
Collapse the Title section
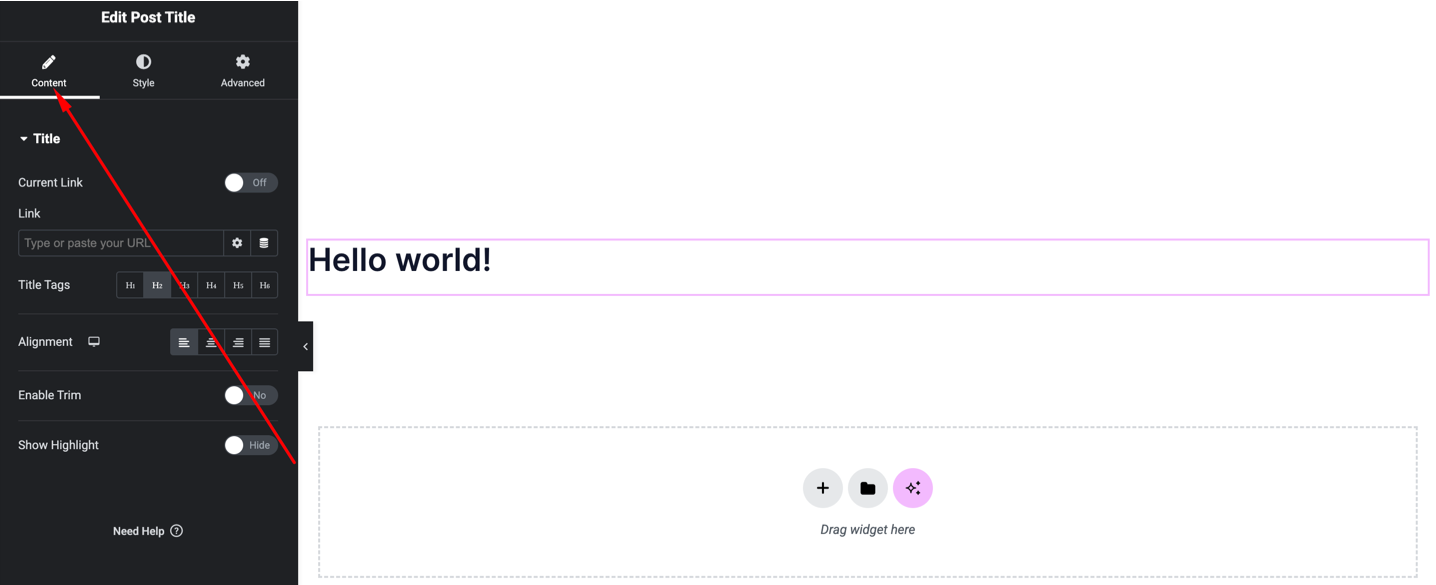tap(40, 139)
